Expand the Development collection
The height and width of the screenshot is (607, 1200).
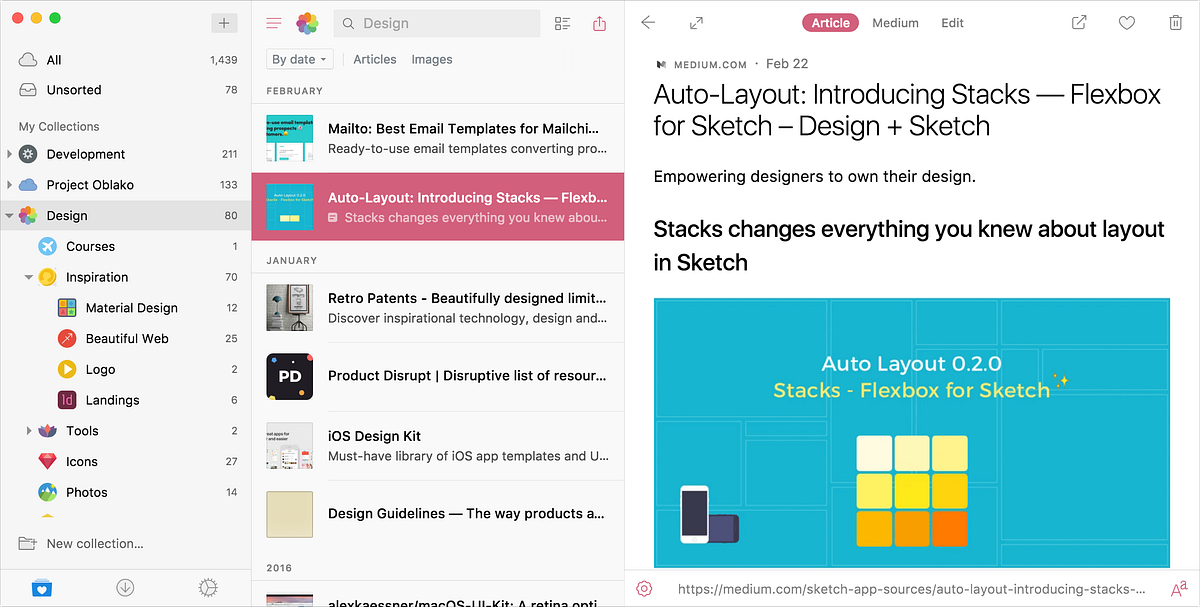(x=9, y=154)
